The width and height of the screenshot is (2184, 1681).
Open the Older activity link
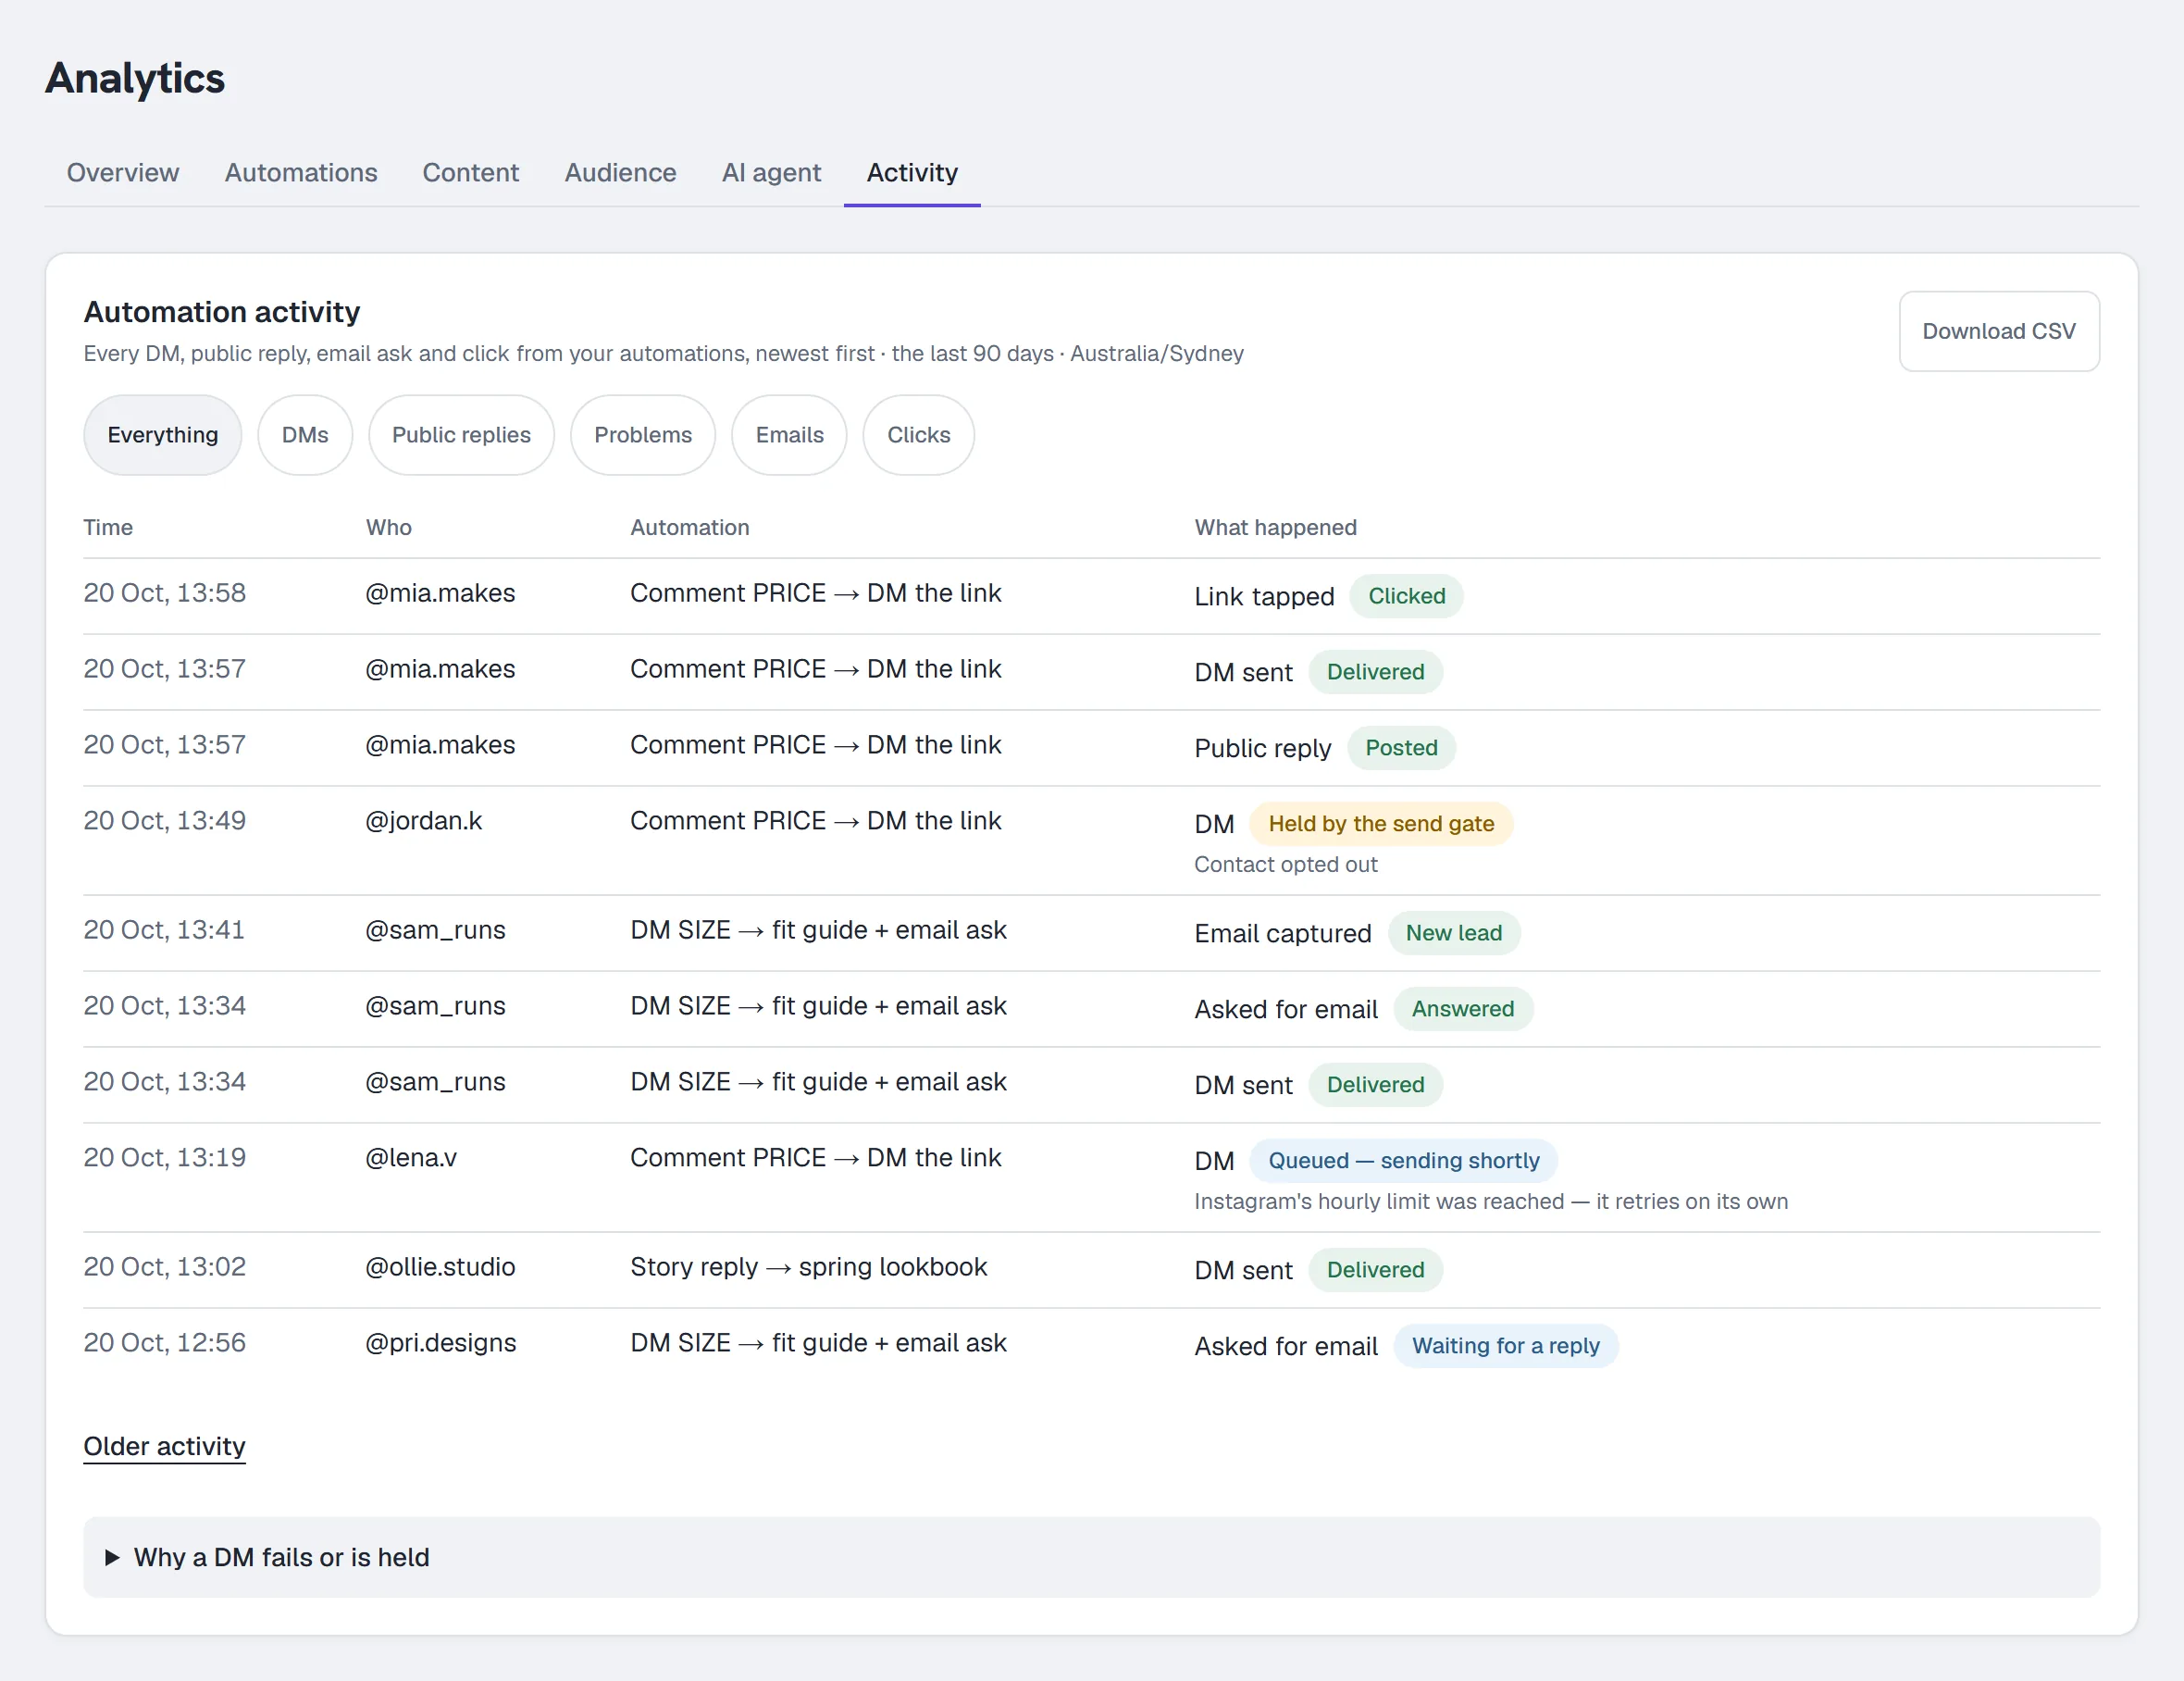point(164,1446)
